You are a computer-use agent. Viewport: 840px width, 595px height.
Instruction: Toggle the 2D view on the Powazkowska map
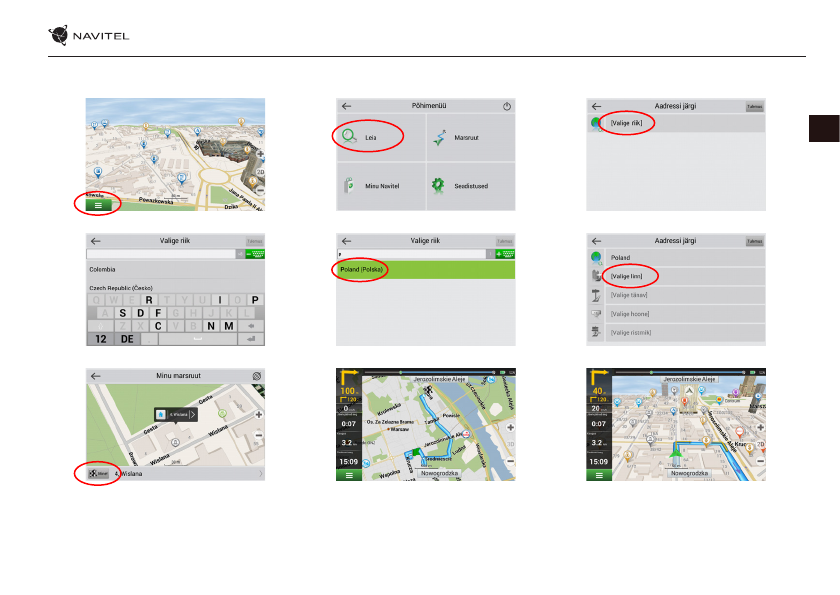coord(259,172)
